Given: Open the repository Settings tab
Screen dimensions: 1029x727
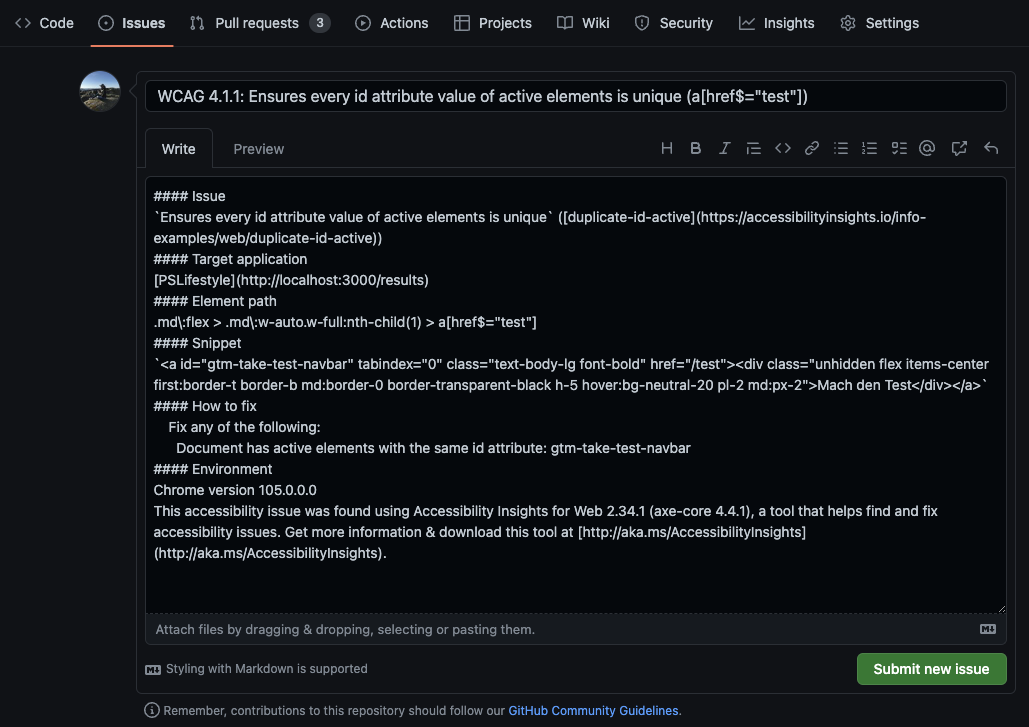Looking at the screenshot, I should click(879, 23).
